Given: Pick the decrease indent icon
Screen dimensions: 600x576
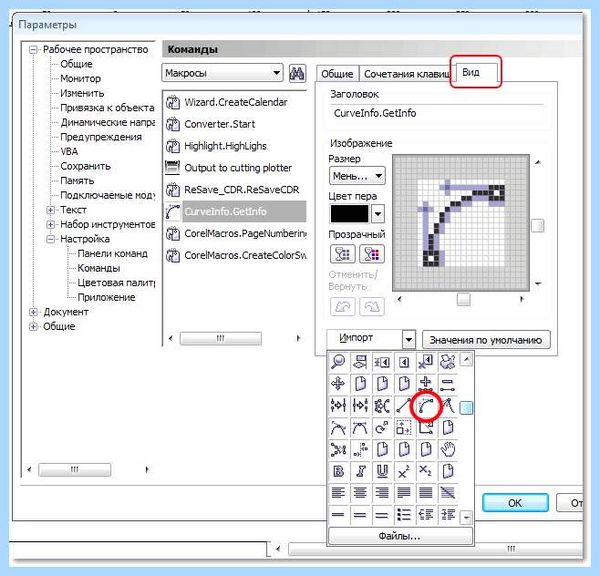Looking at the screenshot, I should pos(426,515).
